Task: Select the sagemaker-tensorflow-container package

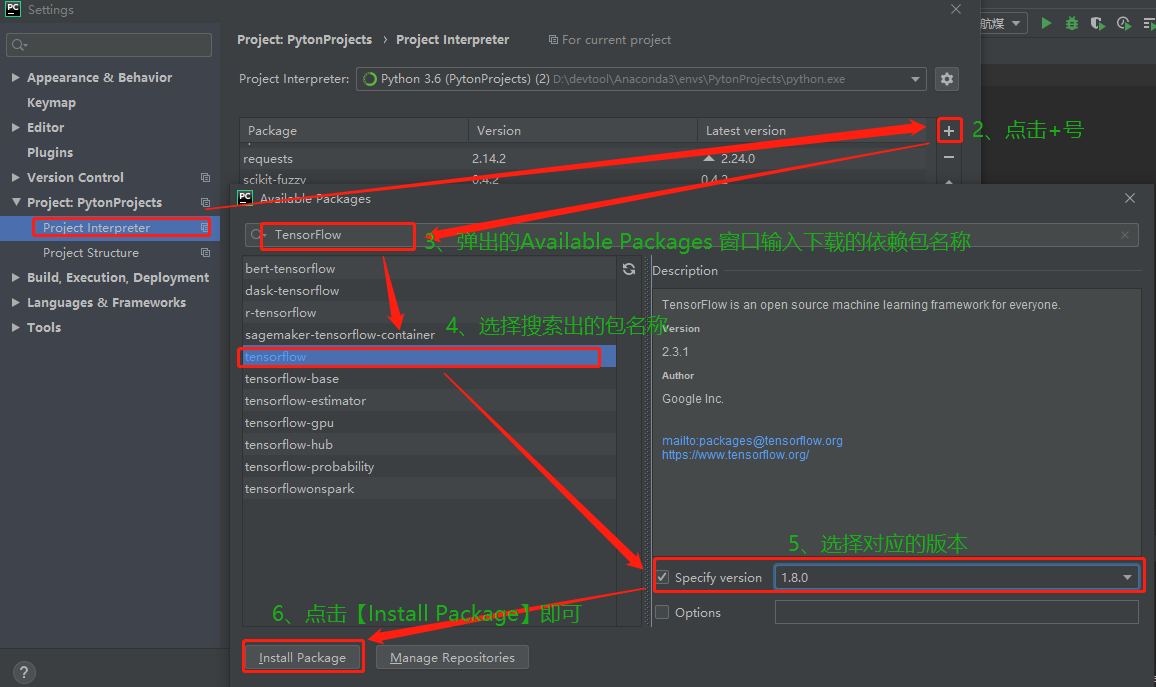Action: point(429,335)
